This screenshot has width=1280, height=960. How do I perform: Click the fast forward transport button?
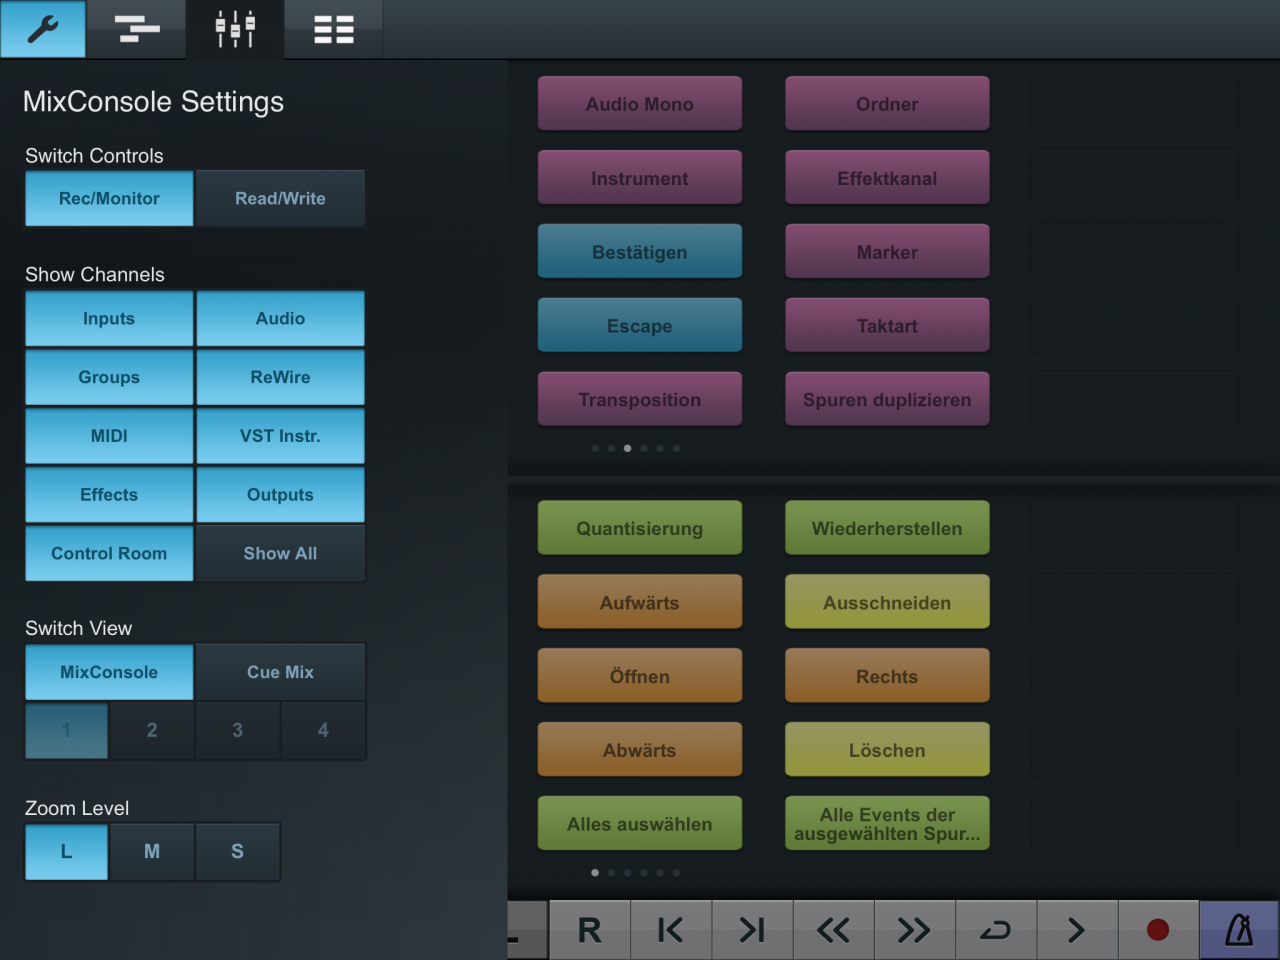[x=914, y=930]
